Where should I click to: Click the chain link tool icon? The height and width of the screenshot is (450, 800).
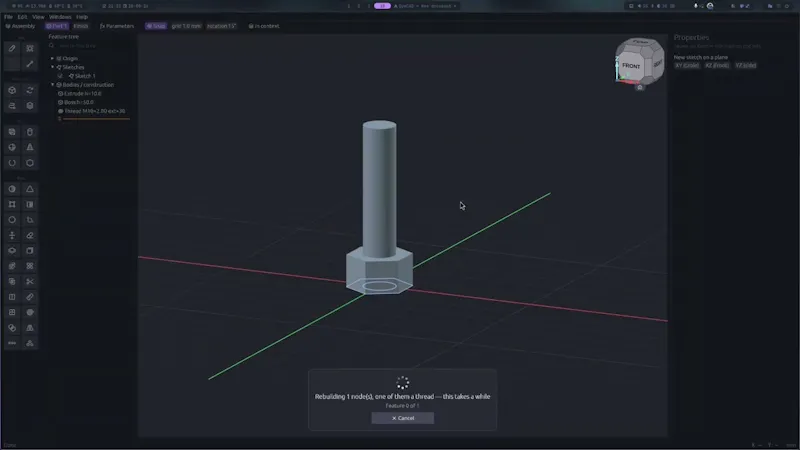click(12, 328)
